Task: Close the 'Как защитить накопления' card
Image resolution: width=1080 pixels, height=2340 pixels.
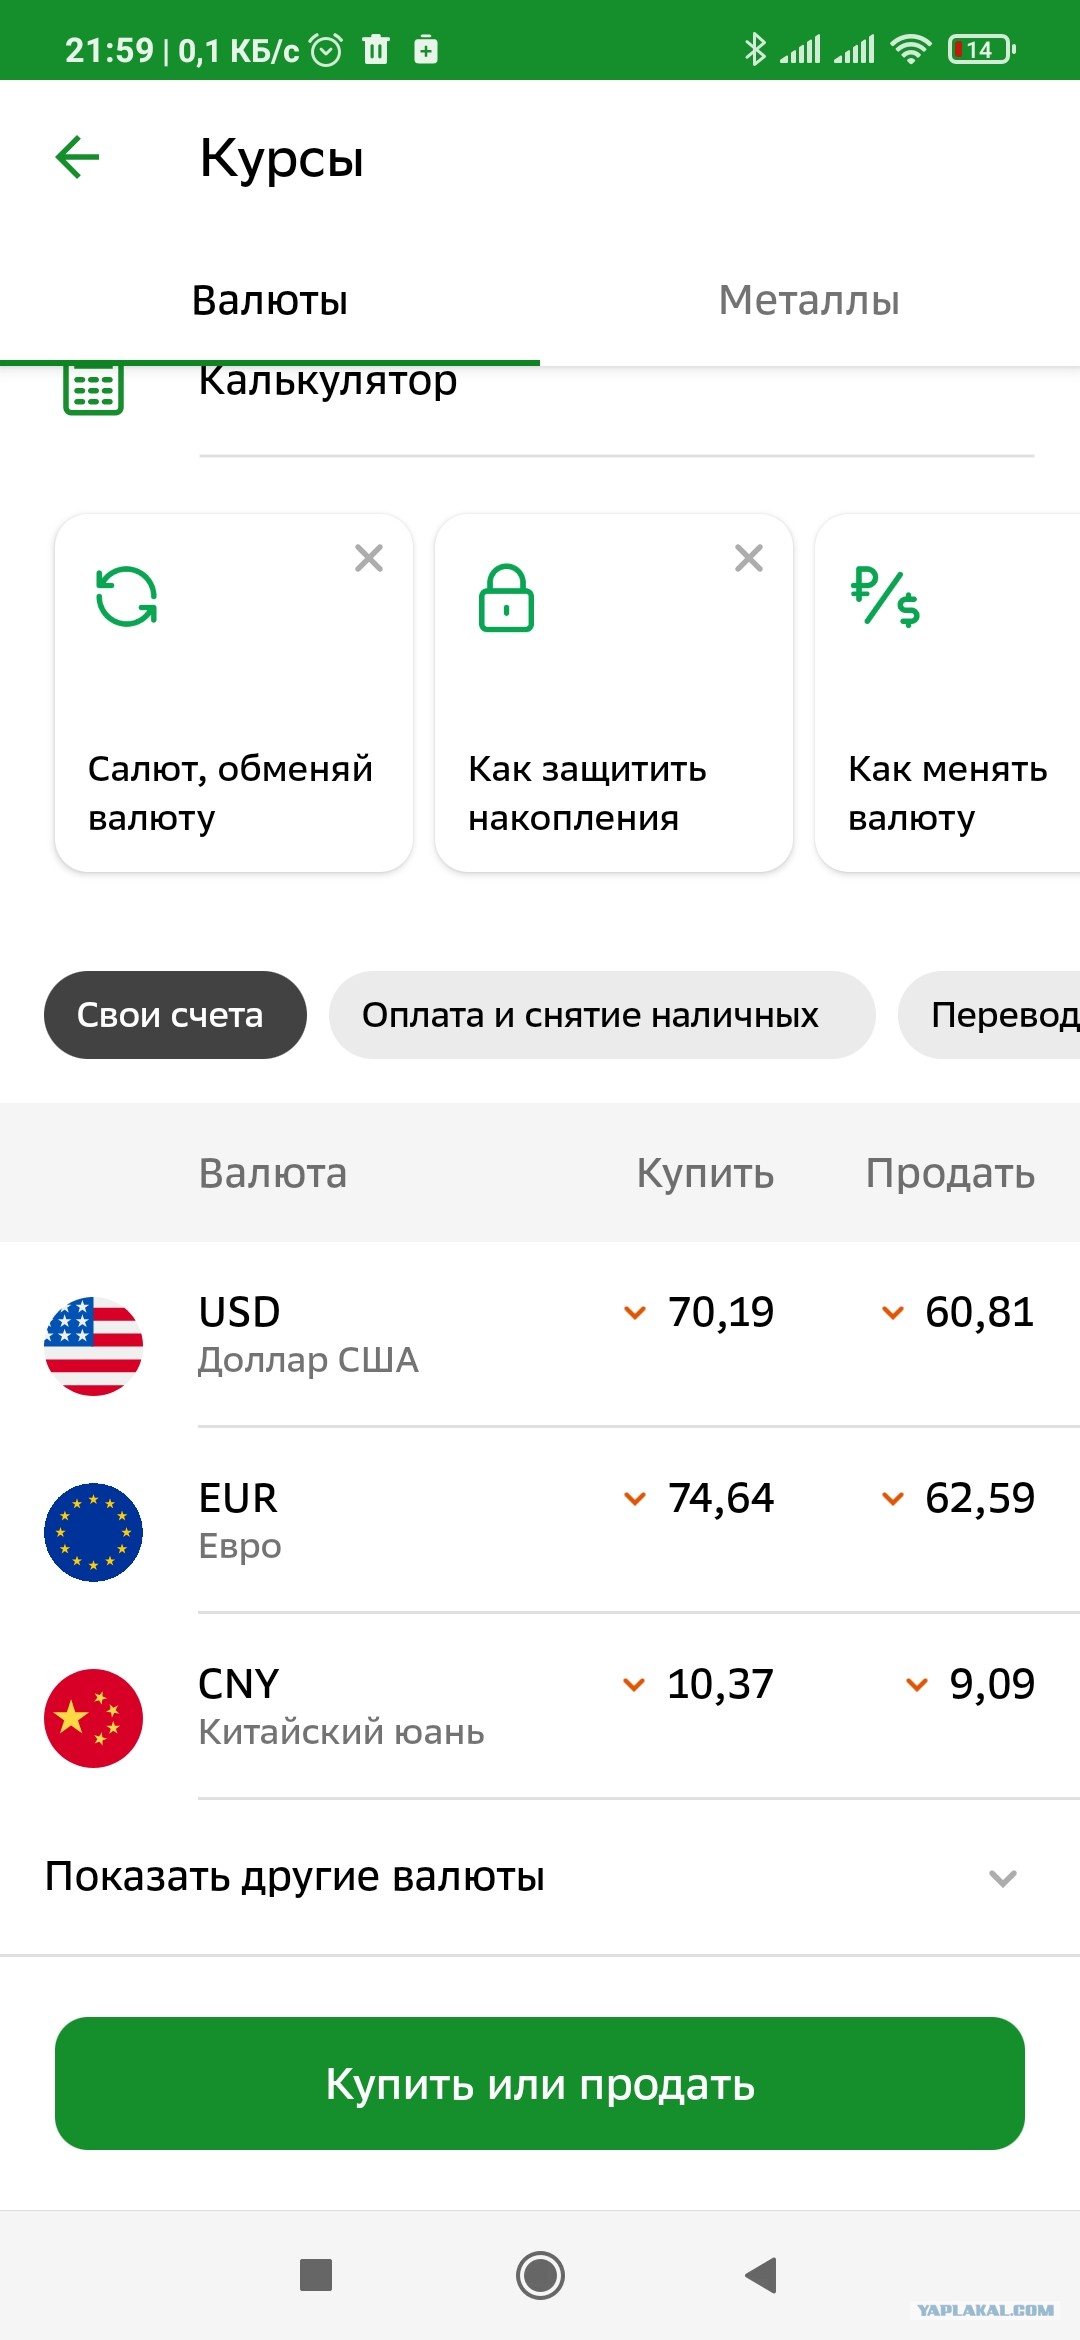Action: [749, 558]
